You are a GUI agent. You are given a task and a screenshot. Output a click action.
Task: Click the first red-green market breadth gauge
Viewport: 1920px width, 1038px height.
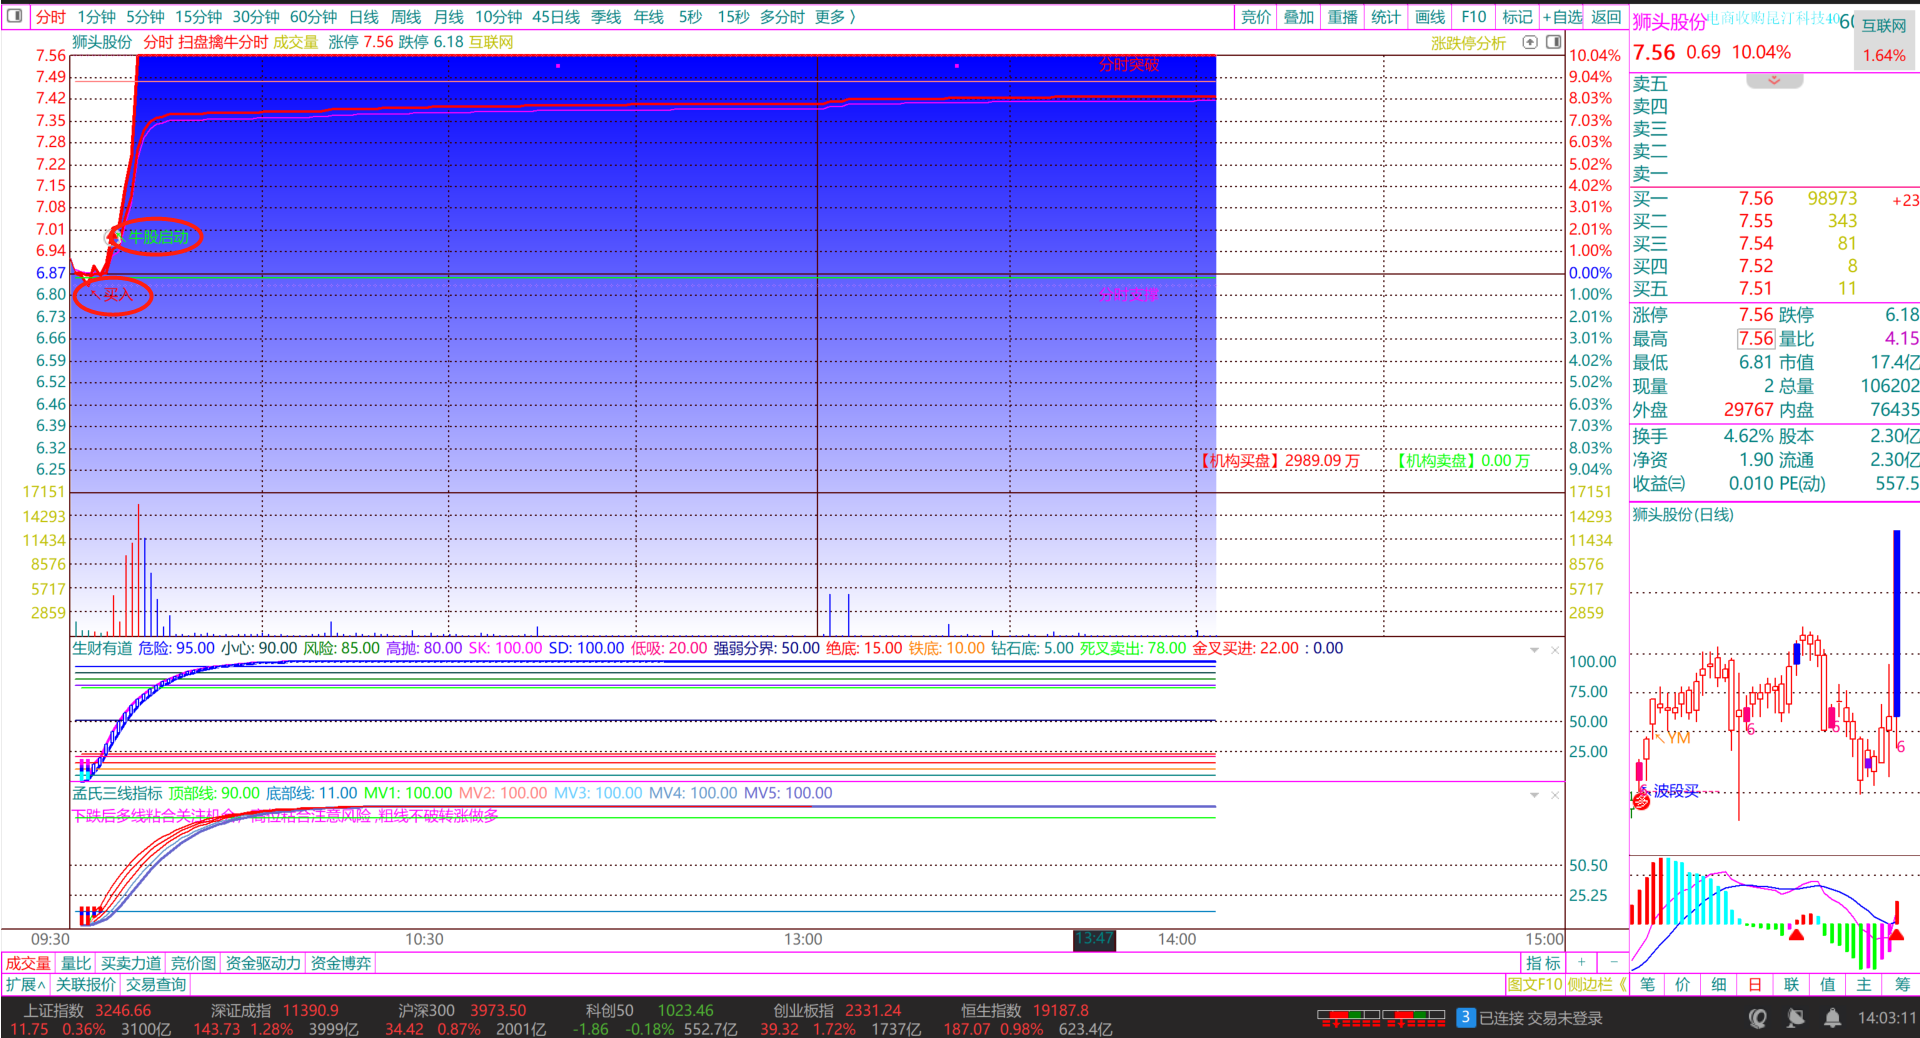pos(1349,1018)
